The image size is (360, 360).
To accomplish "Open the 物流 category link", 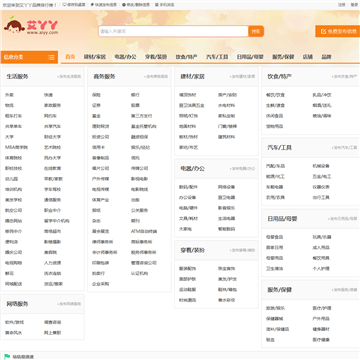I will 9,105.
